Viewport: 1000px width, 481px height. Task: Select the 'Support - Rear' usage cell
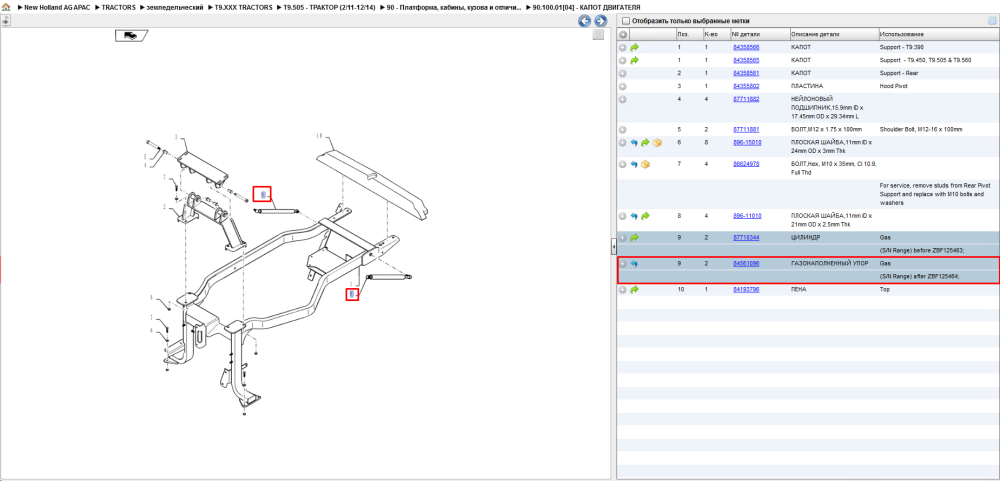point(898,73)
